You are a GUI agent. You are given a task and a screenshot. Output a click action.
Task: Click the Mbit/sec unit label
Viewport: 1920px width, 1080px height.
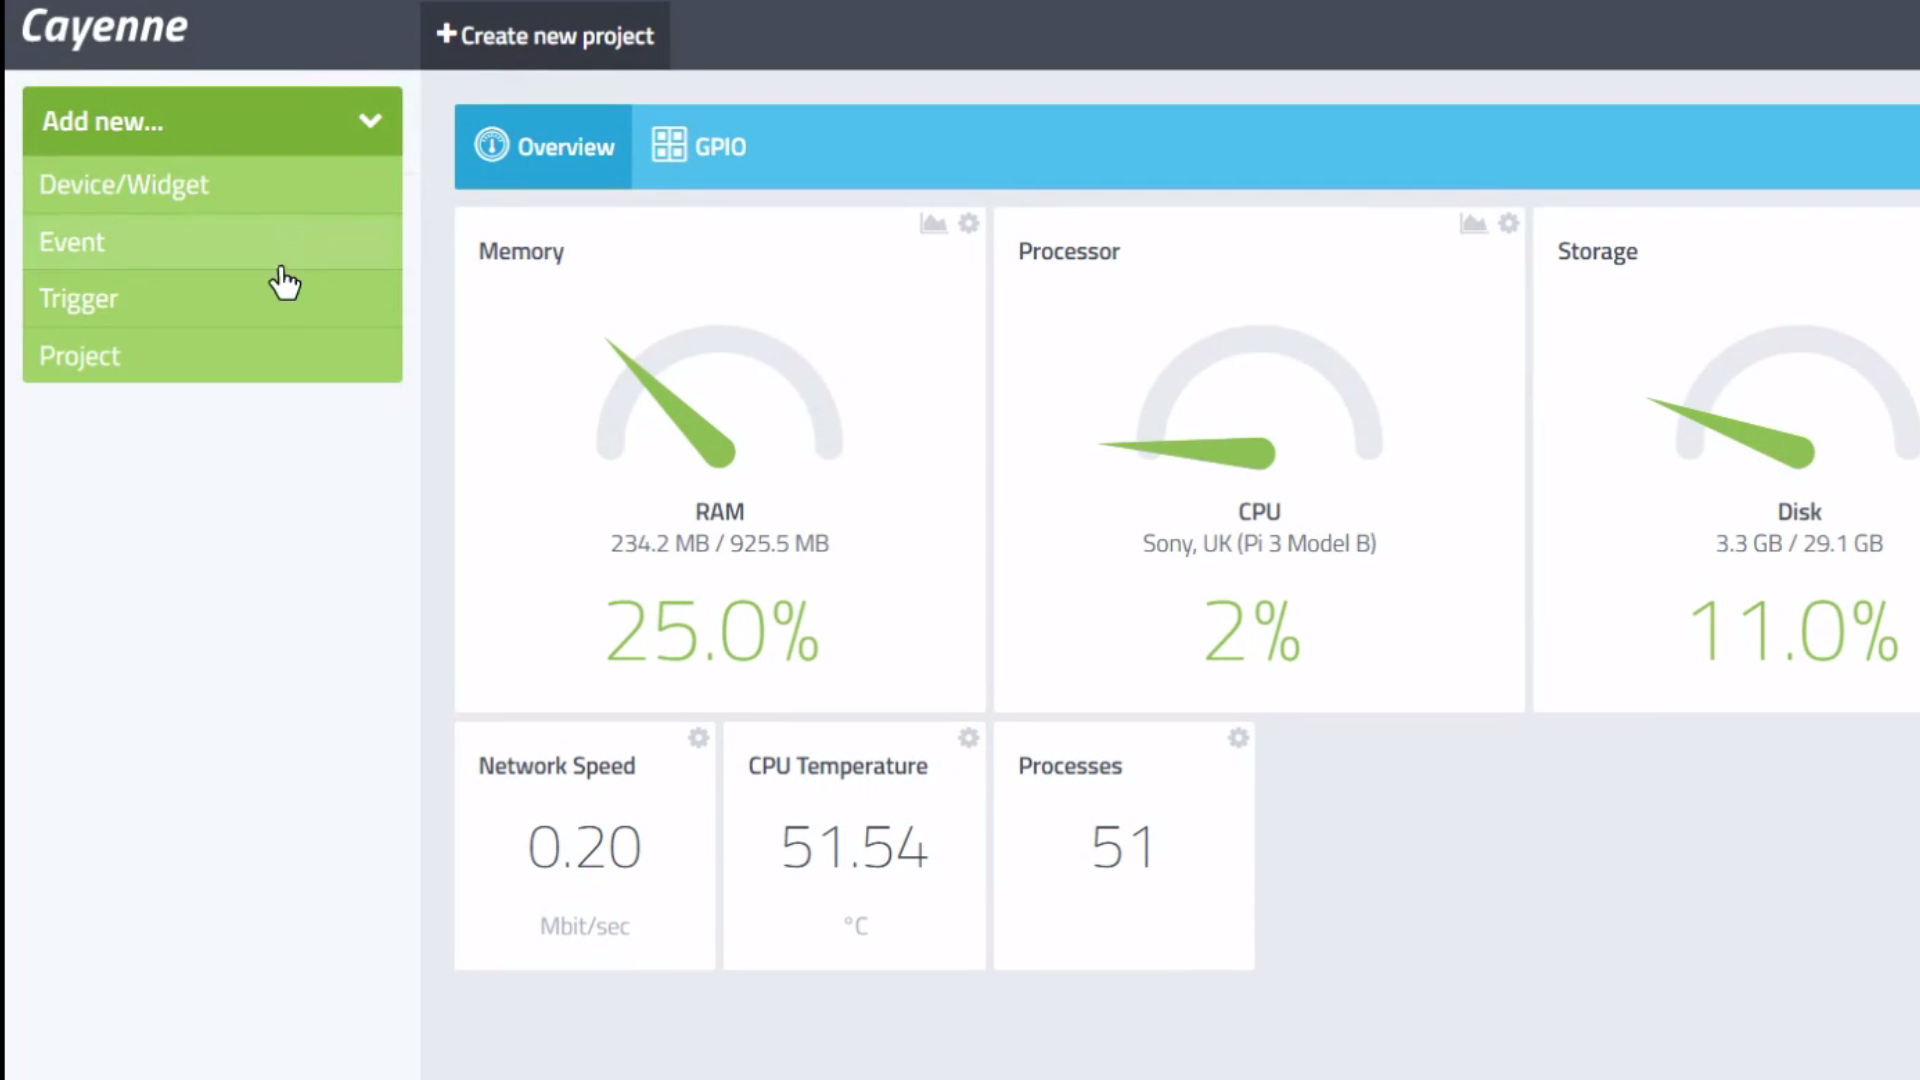pos(584,927)
